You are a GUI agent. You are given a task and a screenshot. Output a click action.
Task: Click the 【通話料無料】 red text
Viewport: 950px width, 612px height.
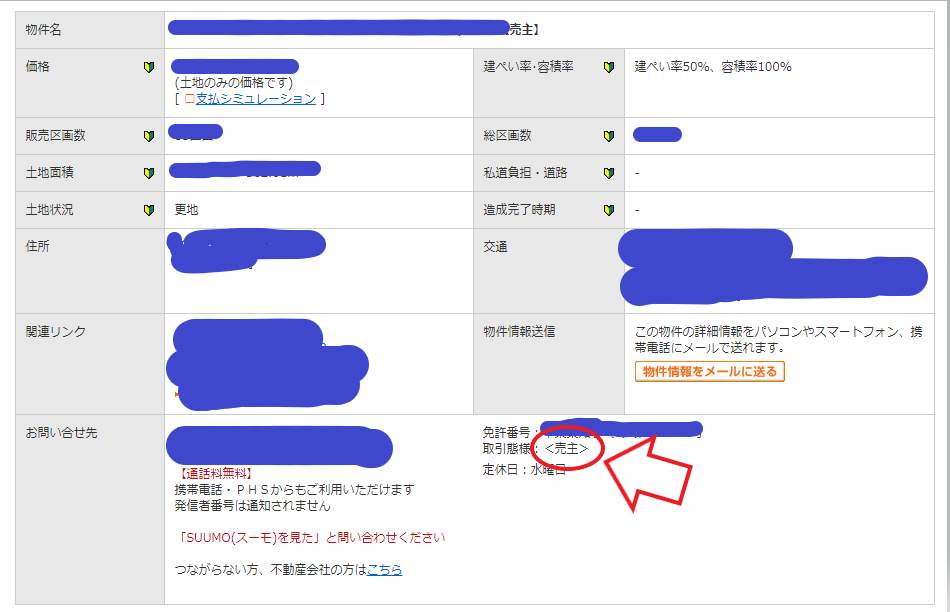[215, 473]
